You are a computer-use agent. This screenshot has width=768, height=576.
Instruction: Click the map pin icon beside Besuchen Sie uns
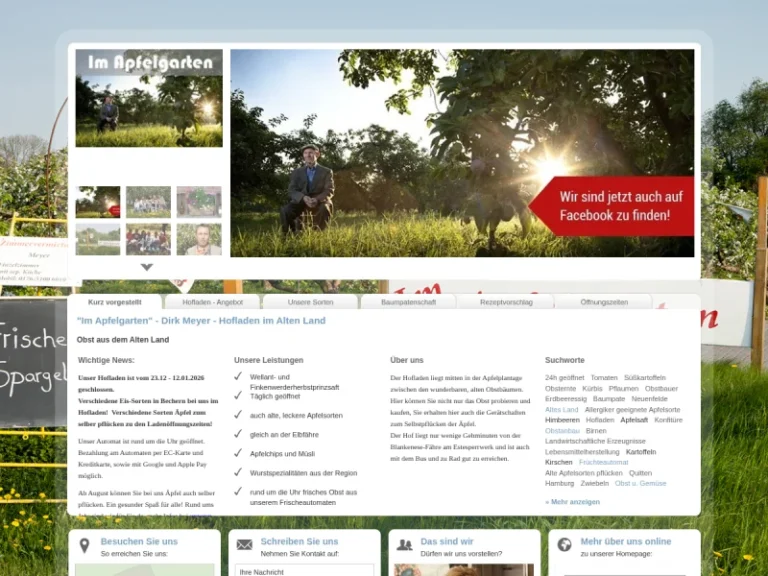pos(84,546)
